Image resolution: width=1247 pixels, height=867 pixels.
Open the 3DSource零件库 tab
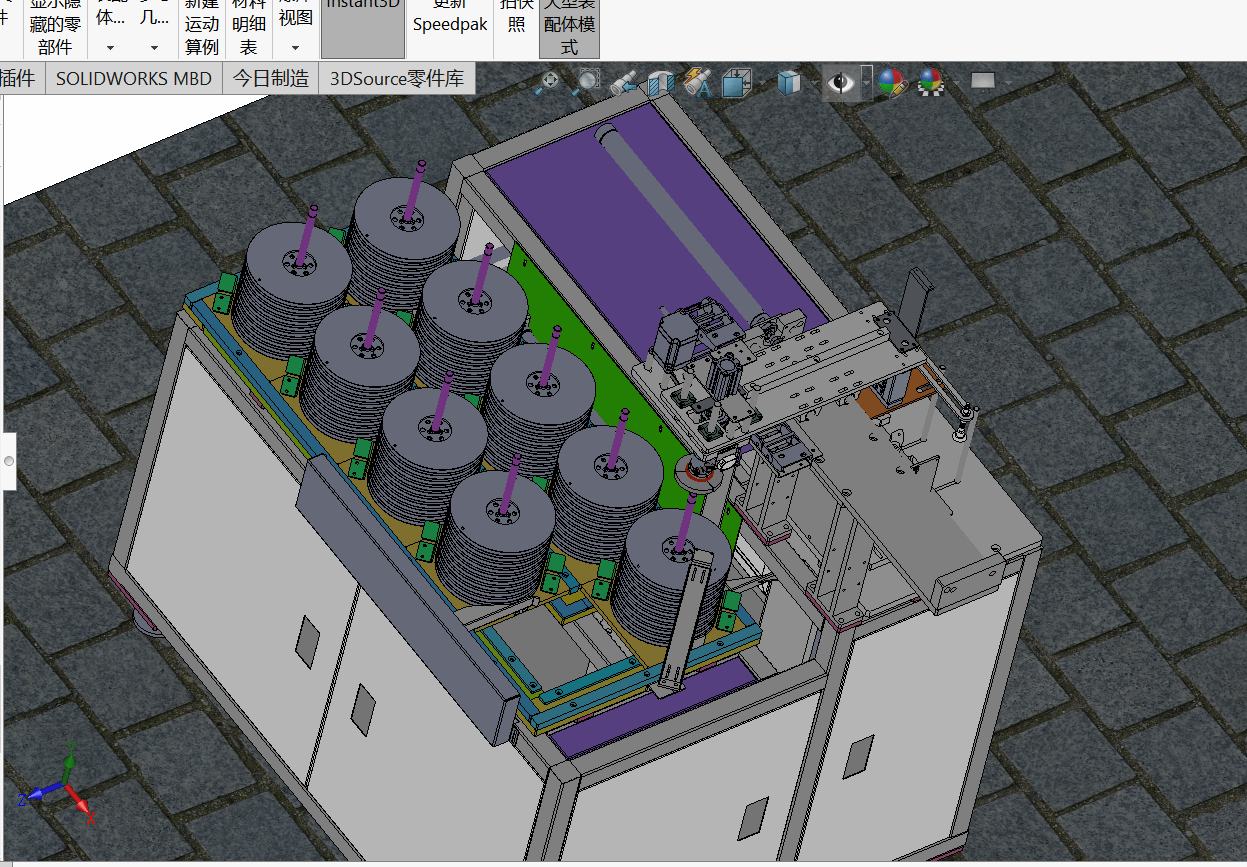397,79
